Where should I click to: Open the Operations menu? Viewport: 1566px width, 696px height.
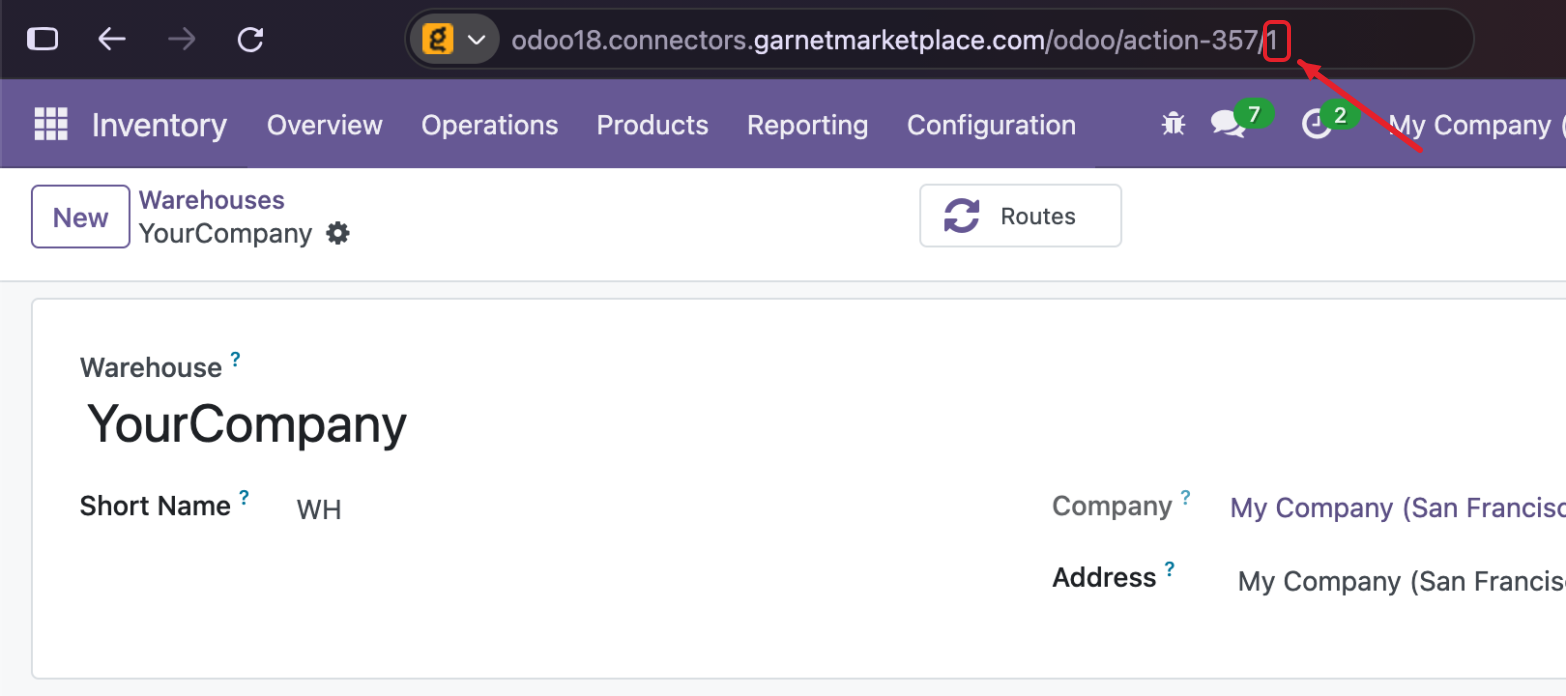[x=489, y=125]
